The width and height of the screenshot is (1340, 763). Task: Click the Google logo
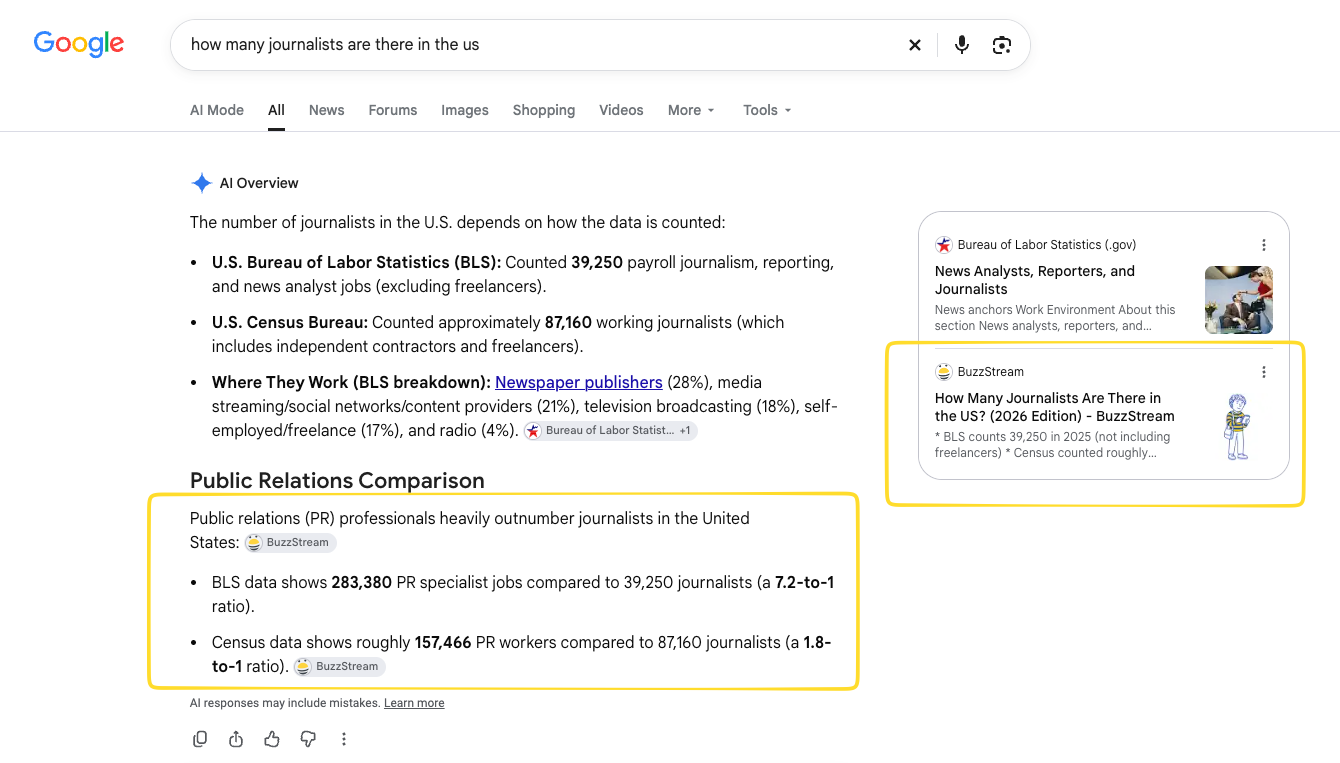pyautogui.click(x=79, y=44)
